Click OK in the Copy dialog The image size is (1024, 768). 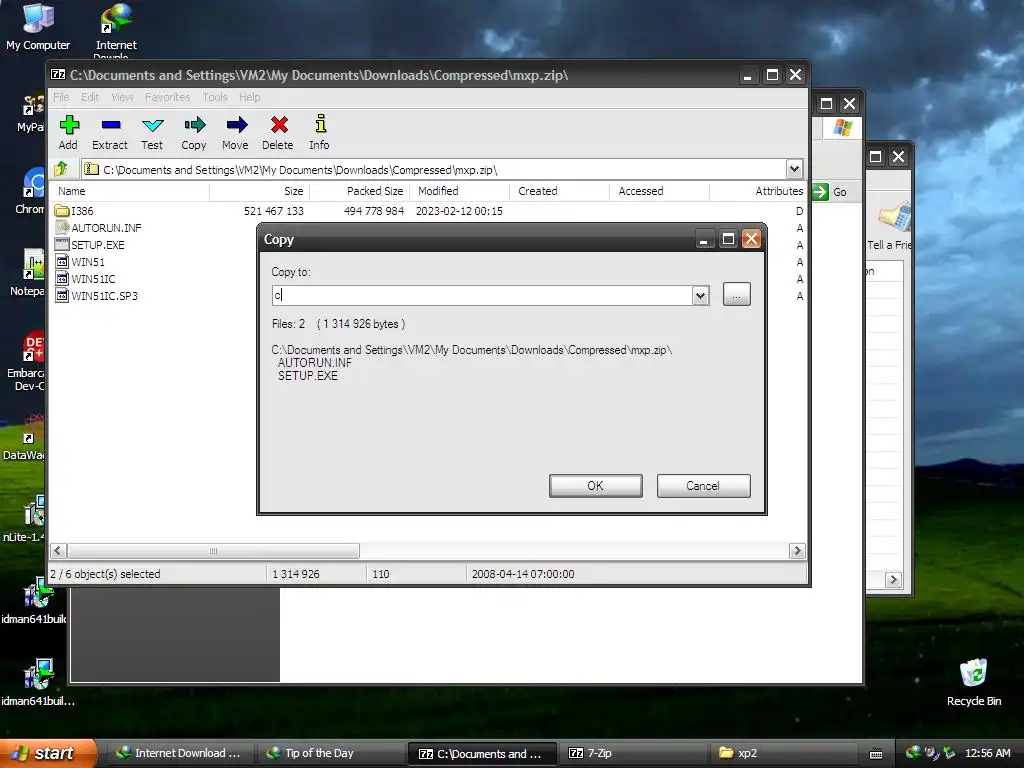pyautogui.click(x=596, y=486)
